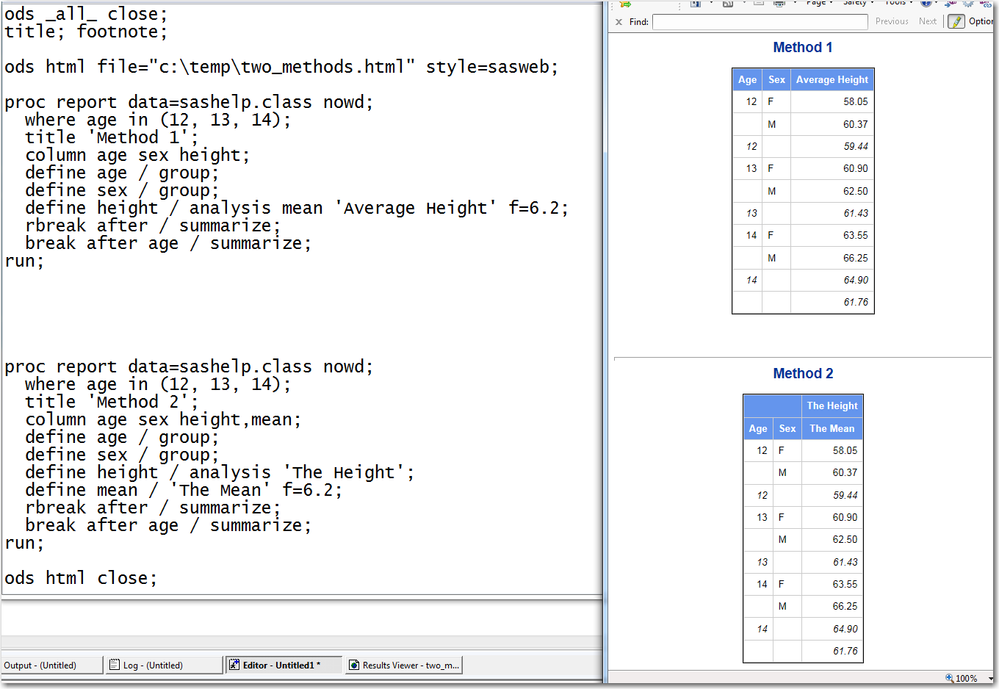Click the 'column age sex height,mean;' line
Viewport: 999px width, 689px height.
tap(162, 419)
